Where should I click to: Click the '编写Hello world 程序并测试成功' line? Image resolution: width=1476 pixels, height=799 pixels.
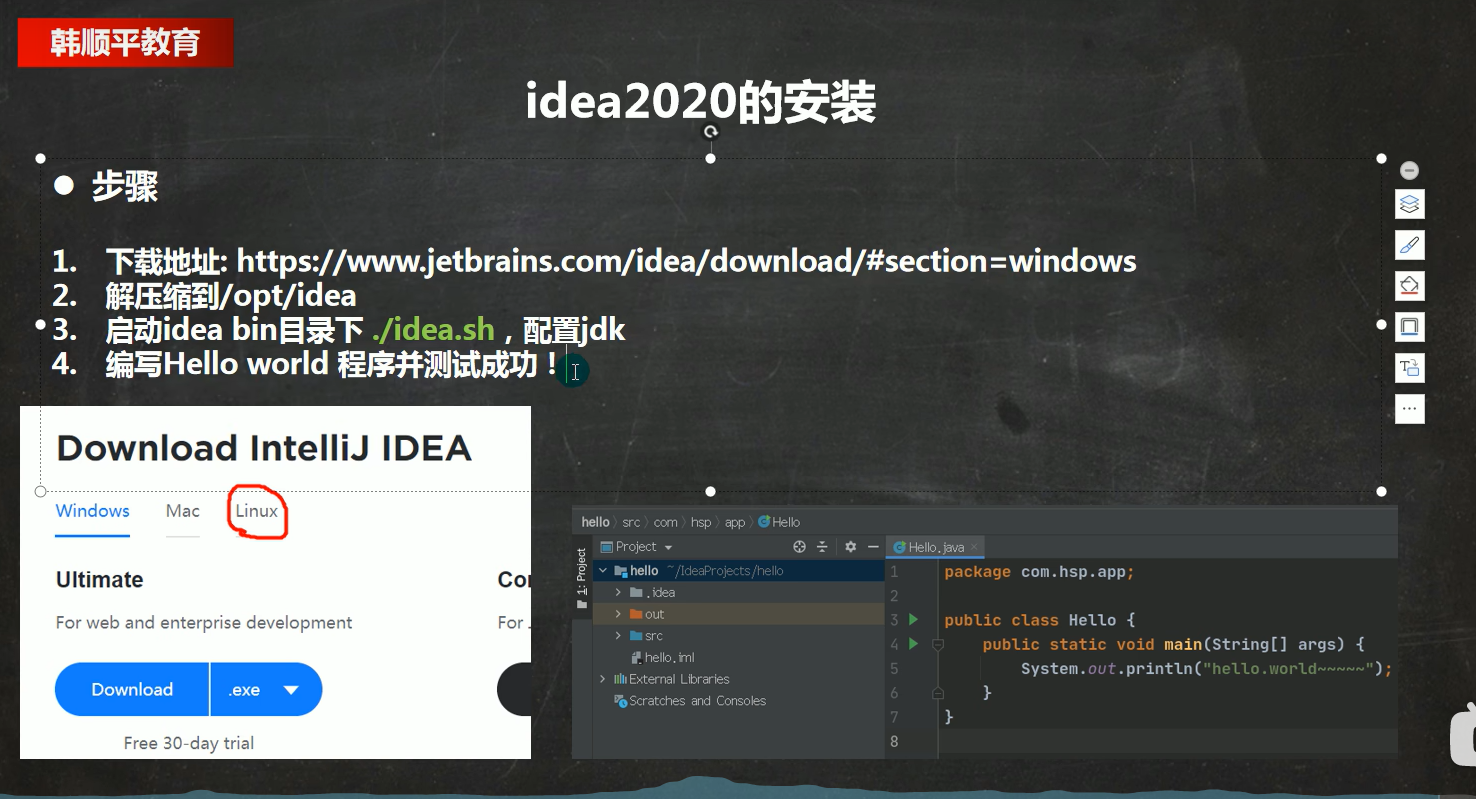pos(333,364)
